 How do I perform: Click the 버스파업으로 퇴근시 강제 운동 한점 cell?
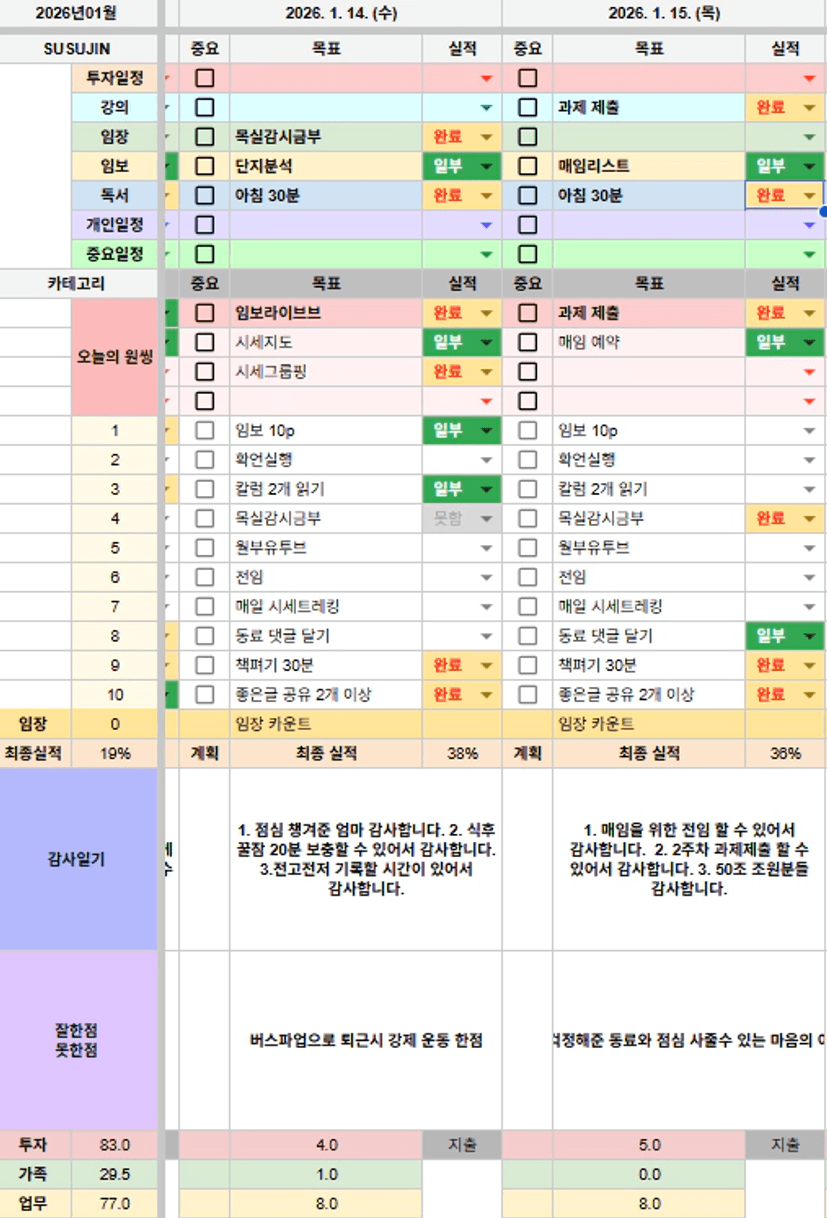[366, 1041]
